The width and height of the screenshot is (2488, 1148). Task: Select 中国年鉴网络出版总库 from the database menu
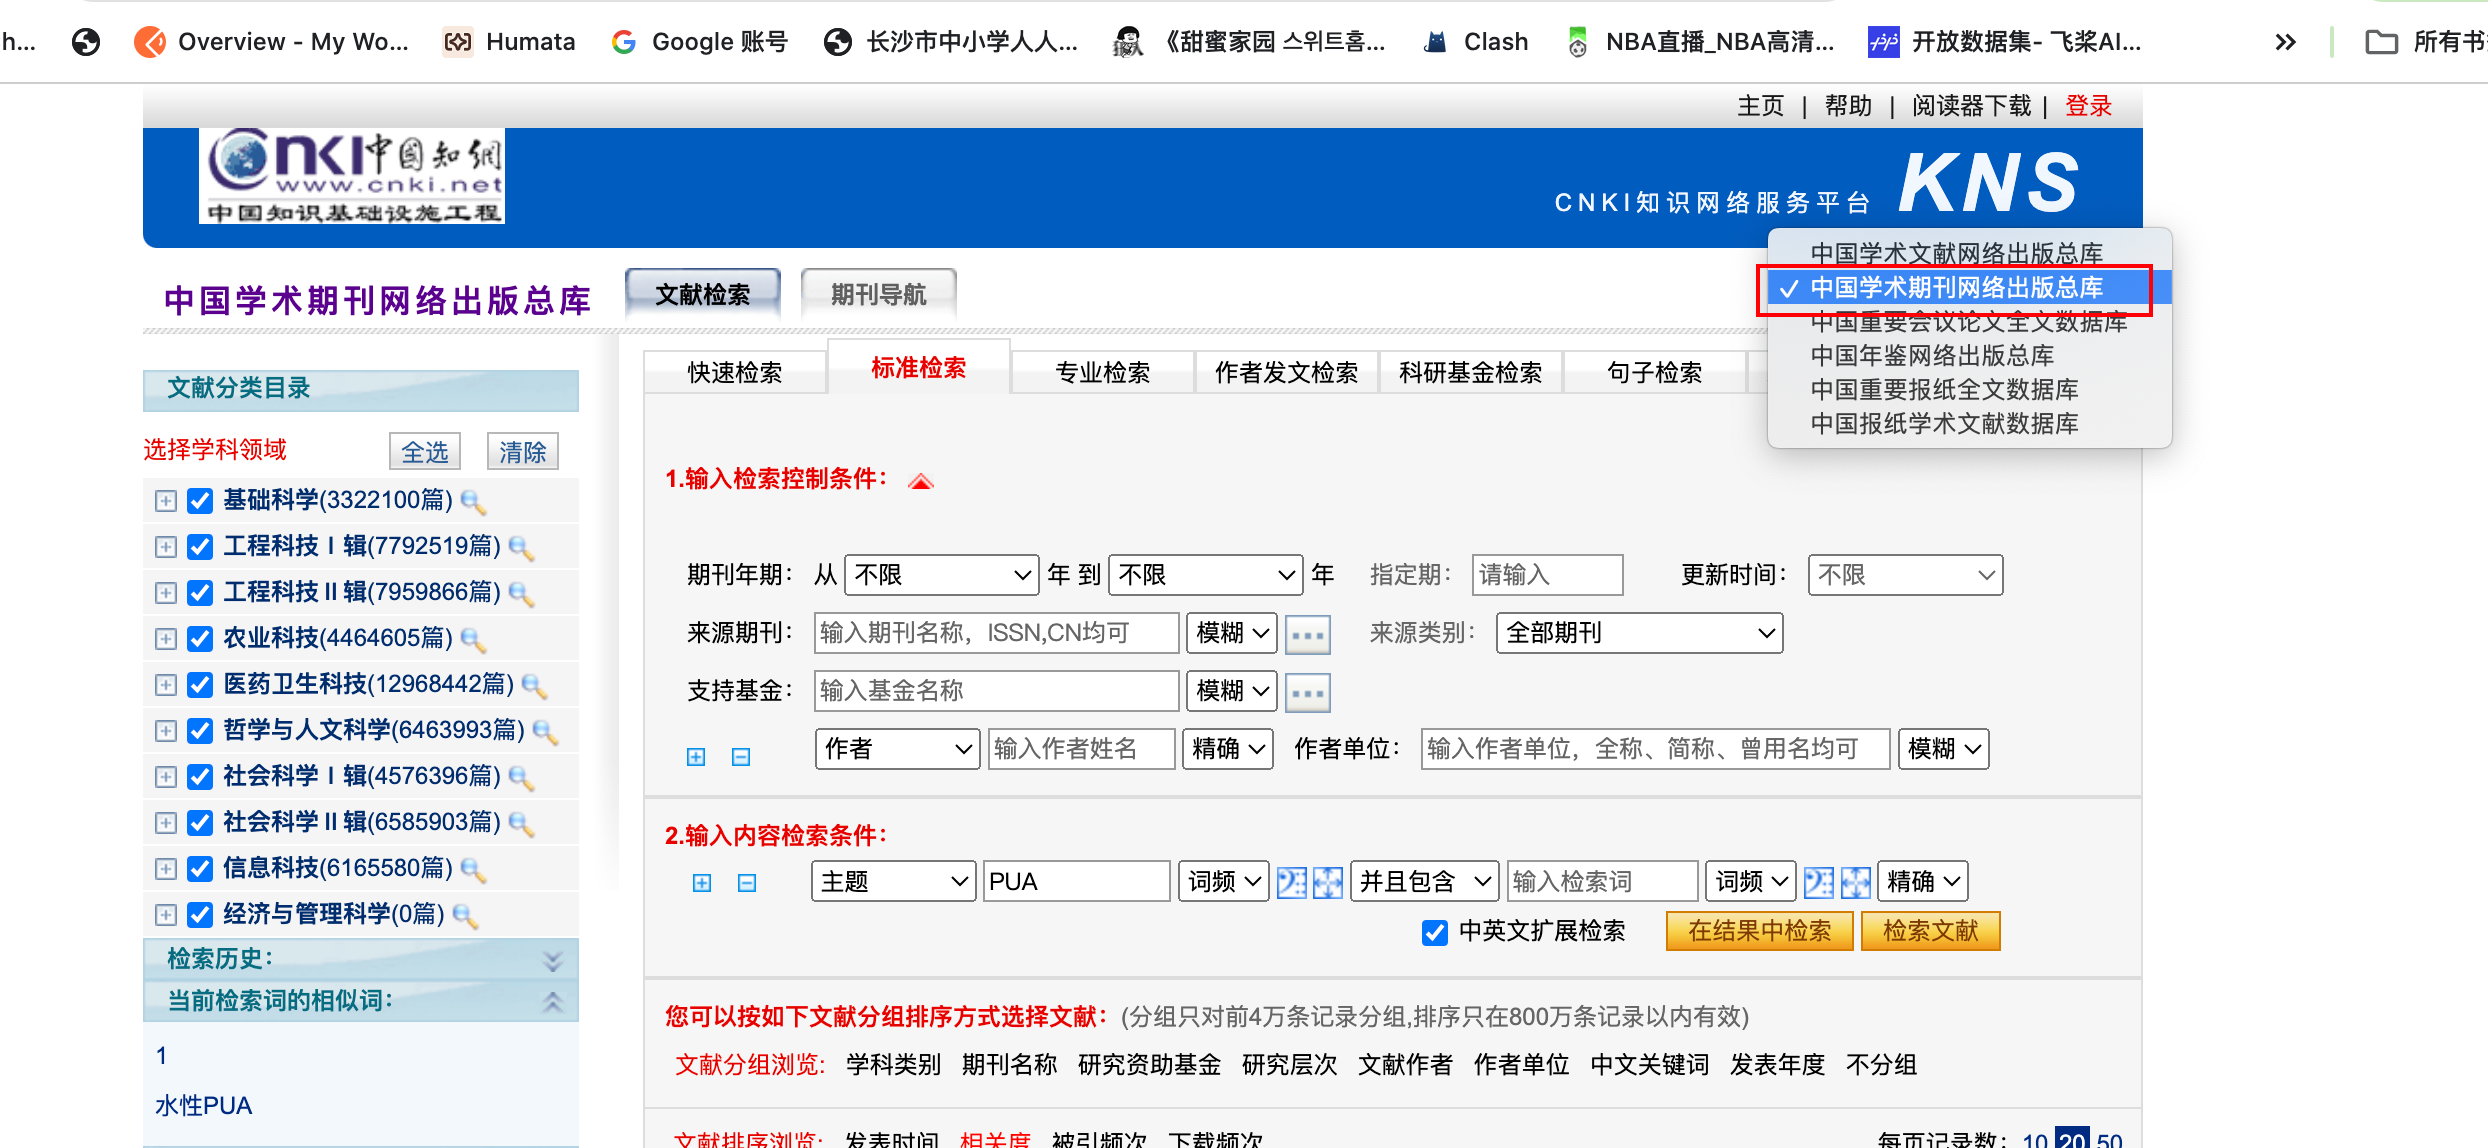coord(1931,356)
